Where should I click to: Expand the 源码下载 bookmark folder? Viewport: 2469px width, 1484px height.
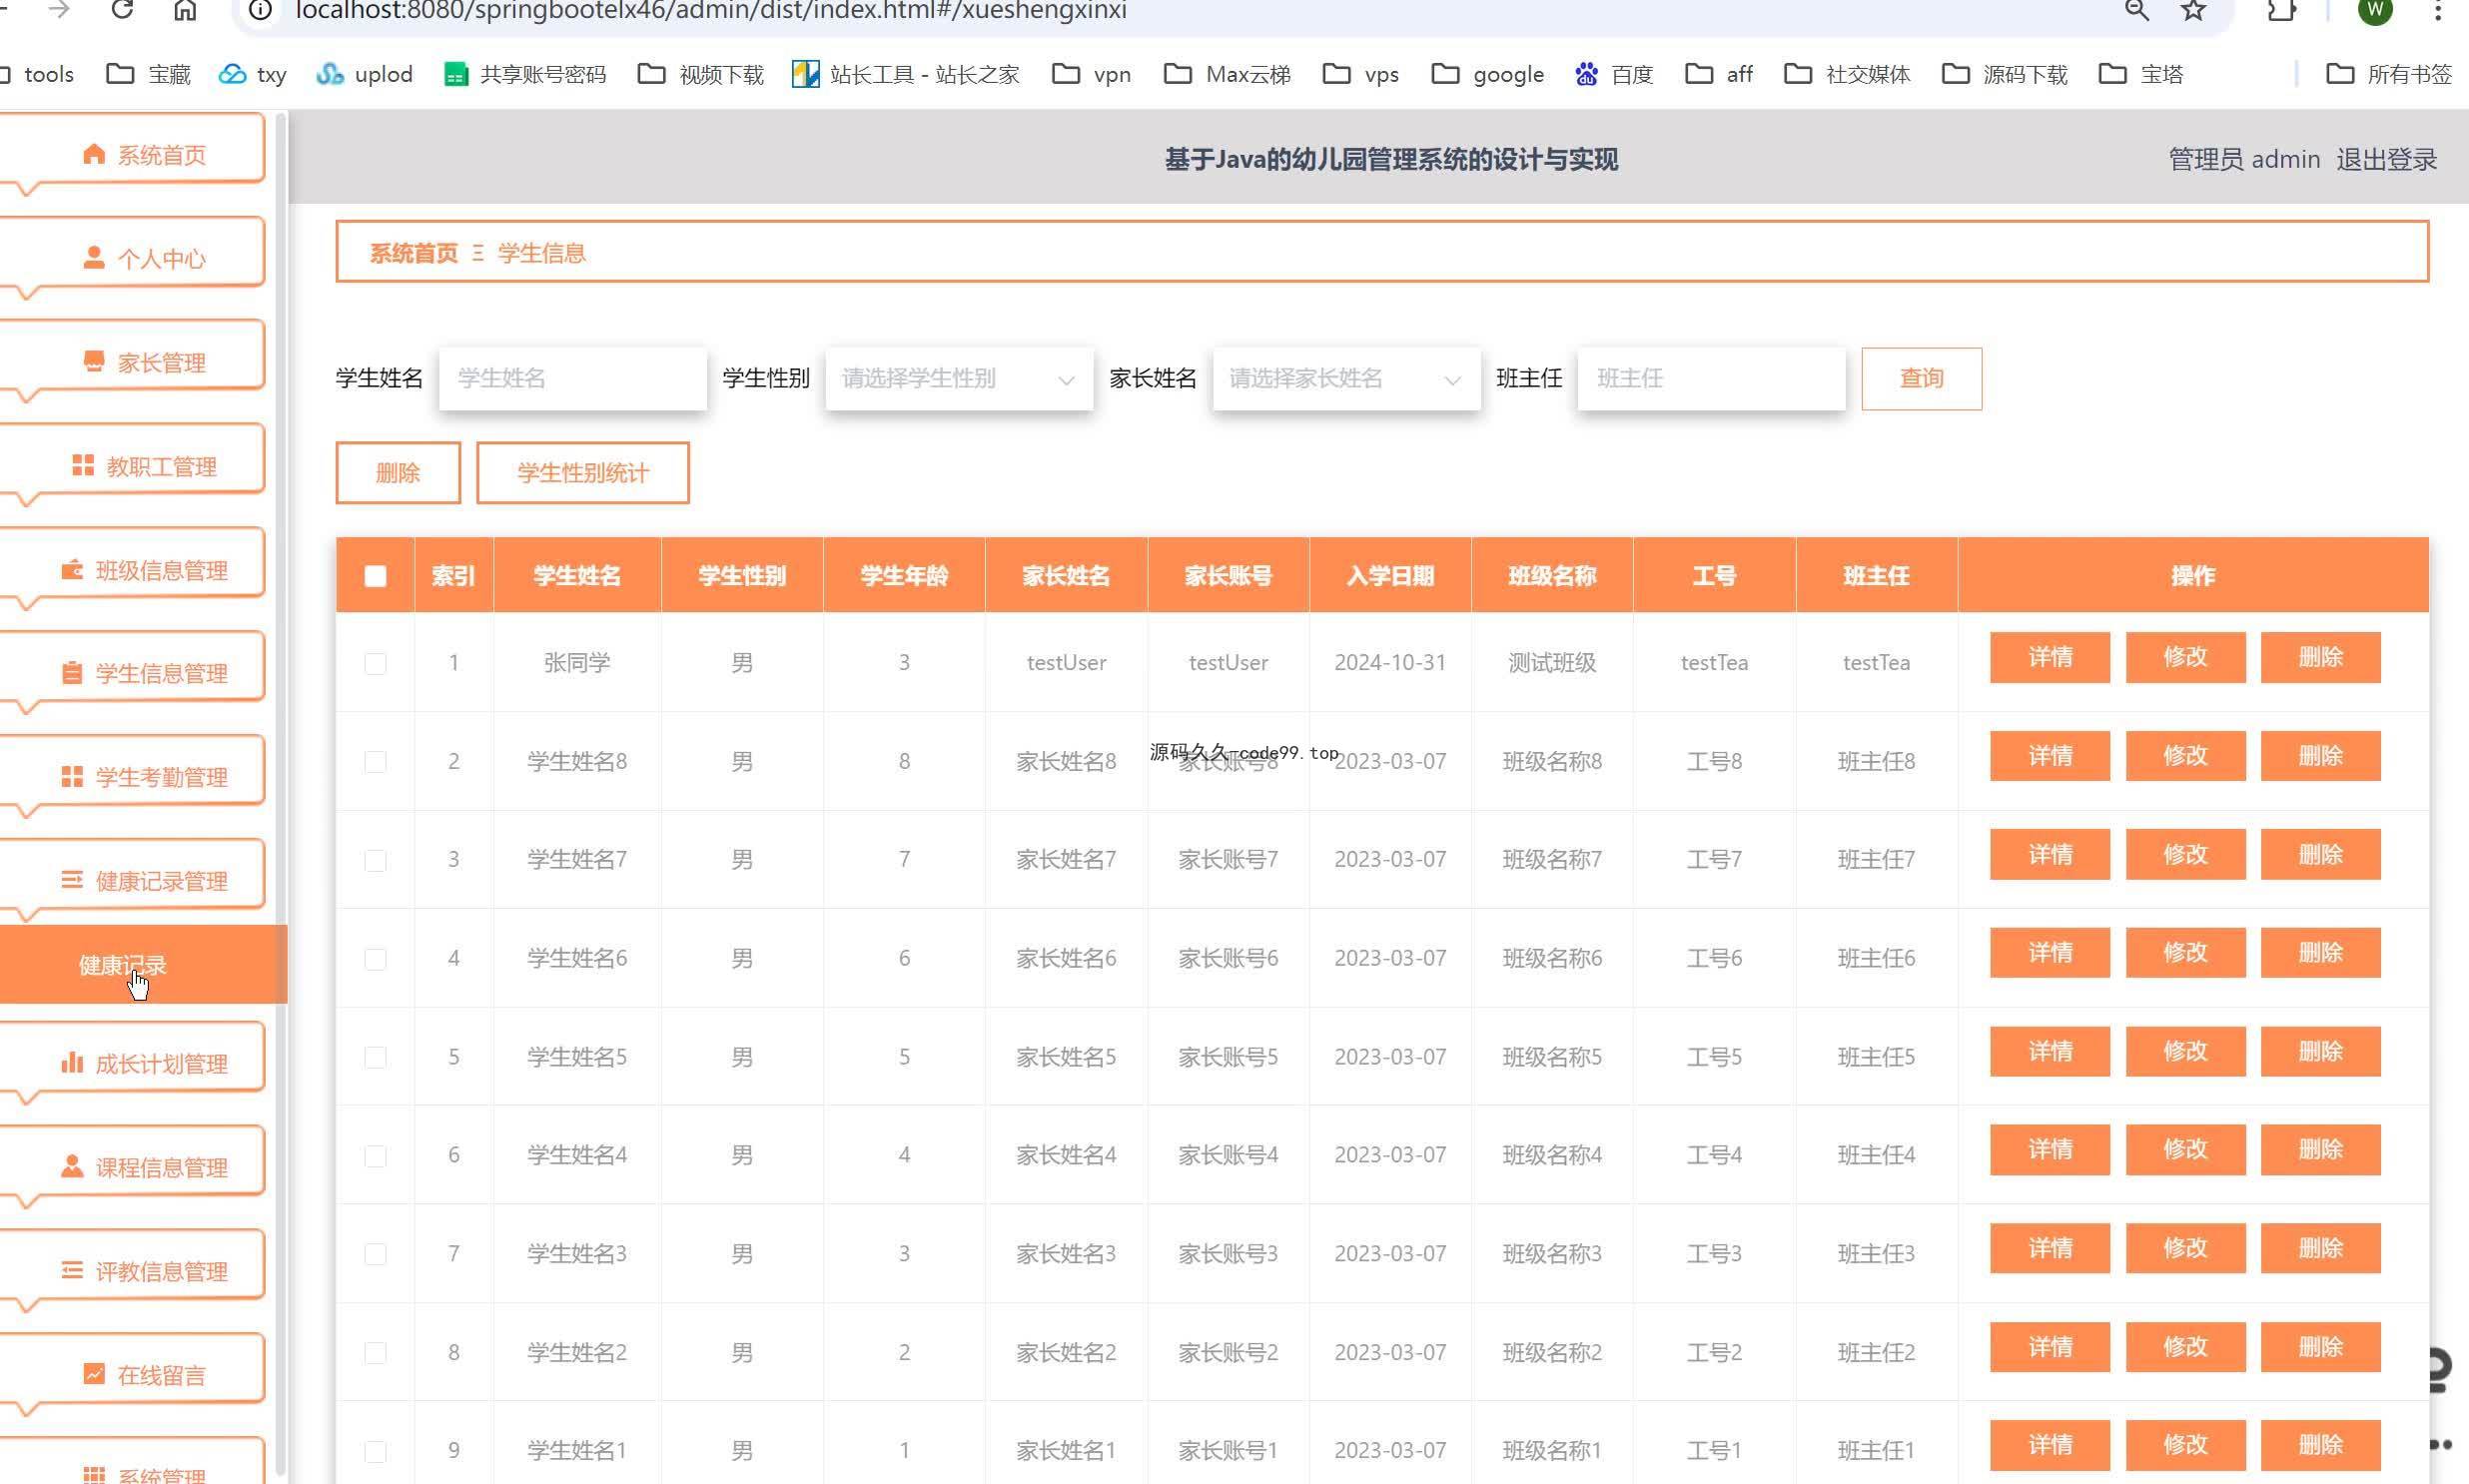coord(2005,74)
